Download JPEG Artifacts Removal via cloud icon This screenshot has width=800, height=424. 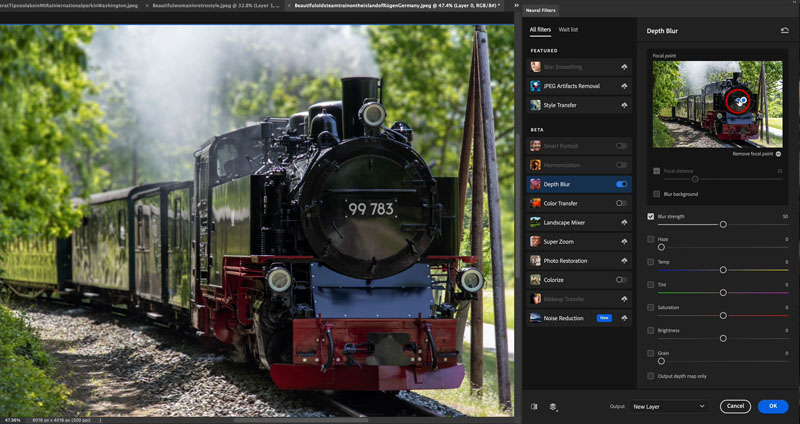(624, 86)
